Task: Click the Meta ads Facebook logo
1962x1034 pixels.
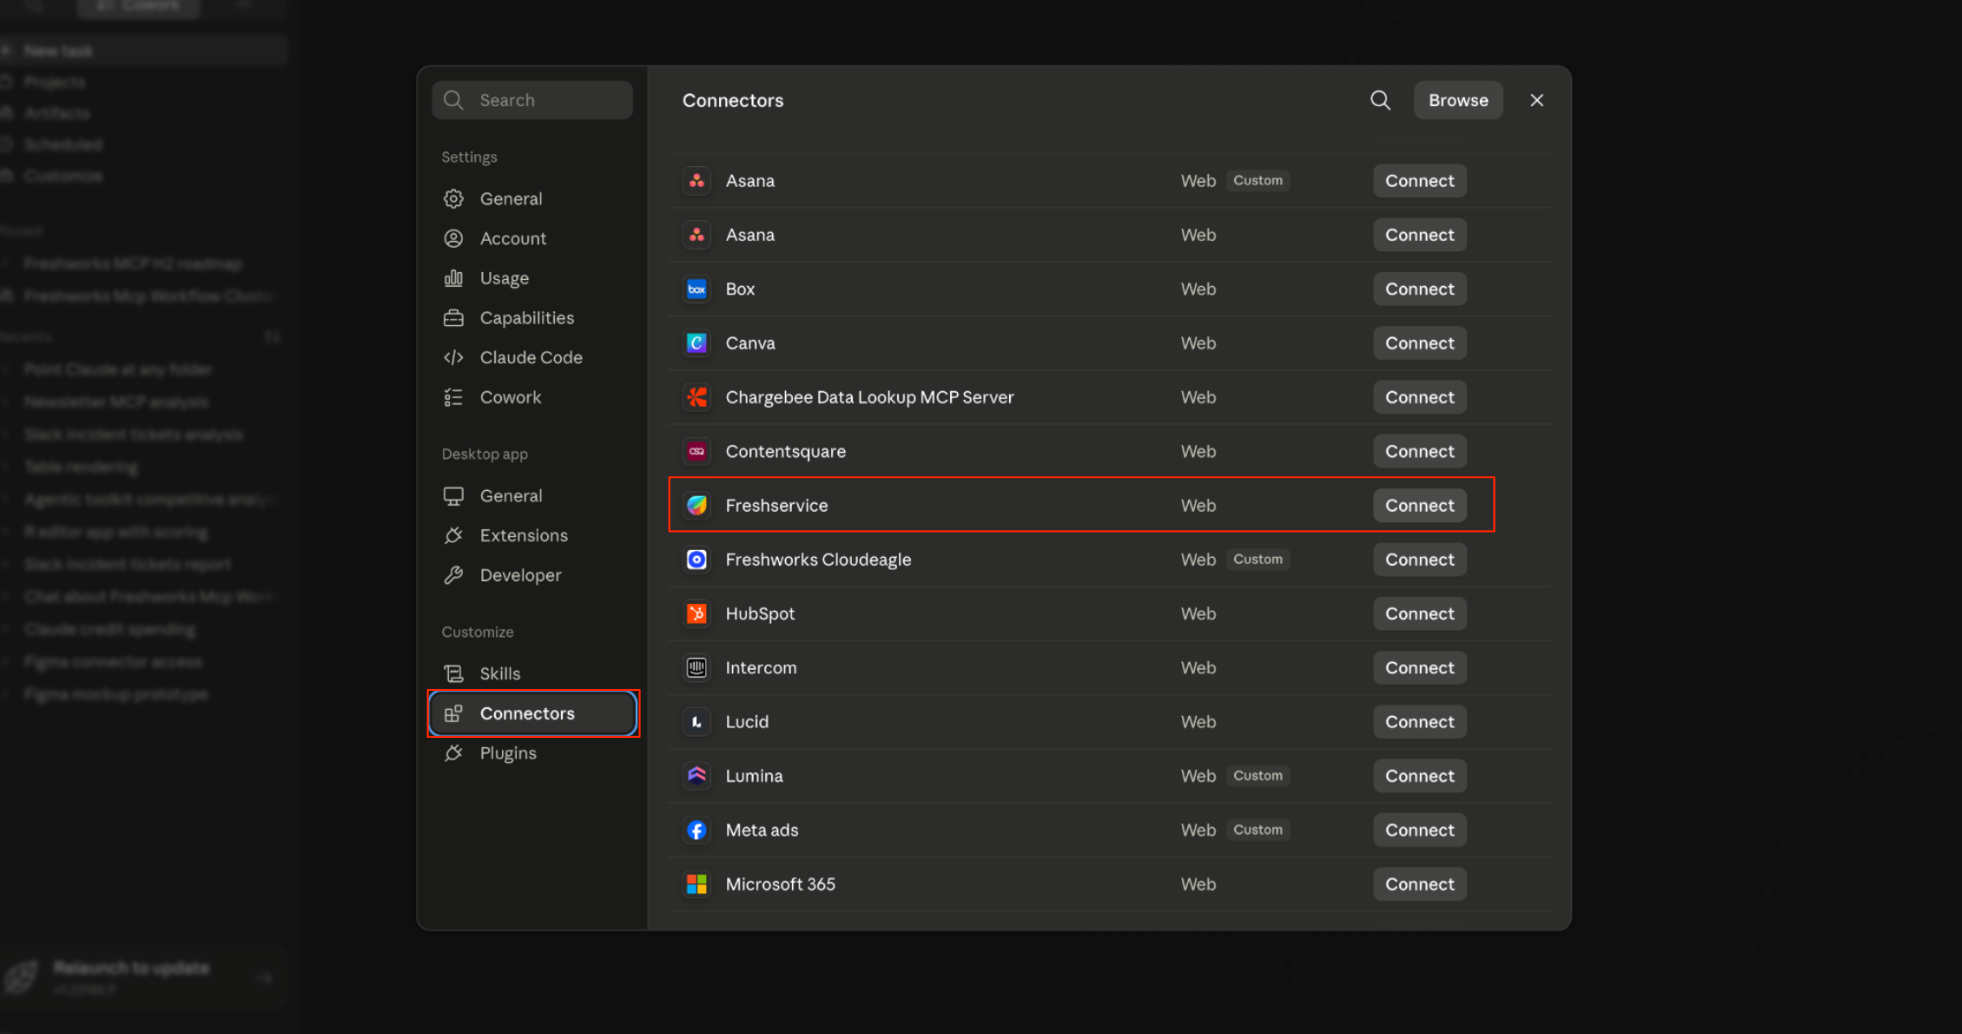Action: click(x=697, y=830)
